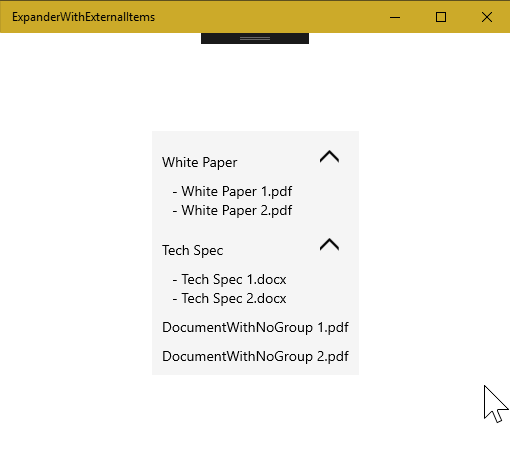Minimize the ExpanderWithExternalItems window
The image size is (510, 472).
click(x=395, y=17)
